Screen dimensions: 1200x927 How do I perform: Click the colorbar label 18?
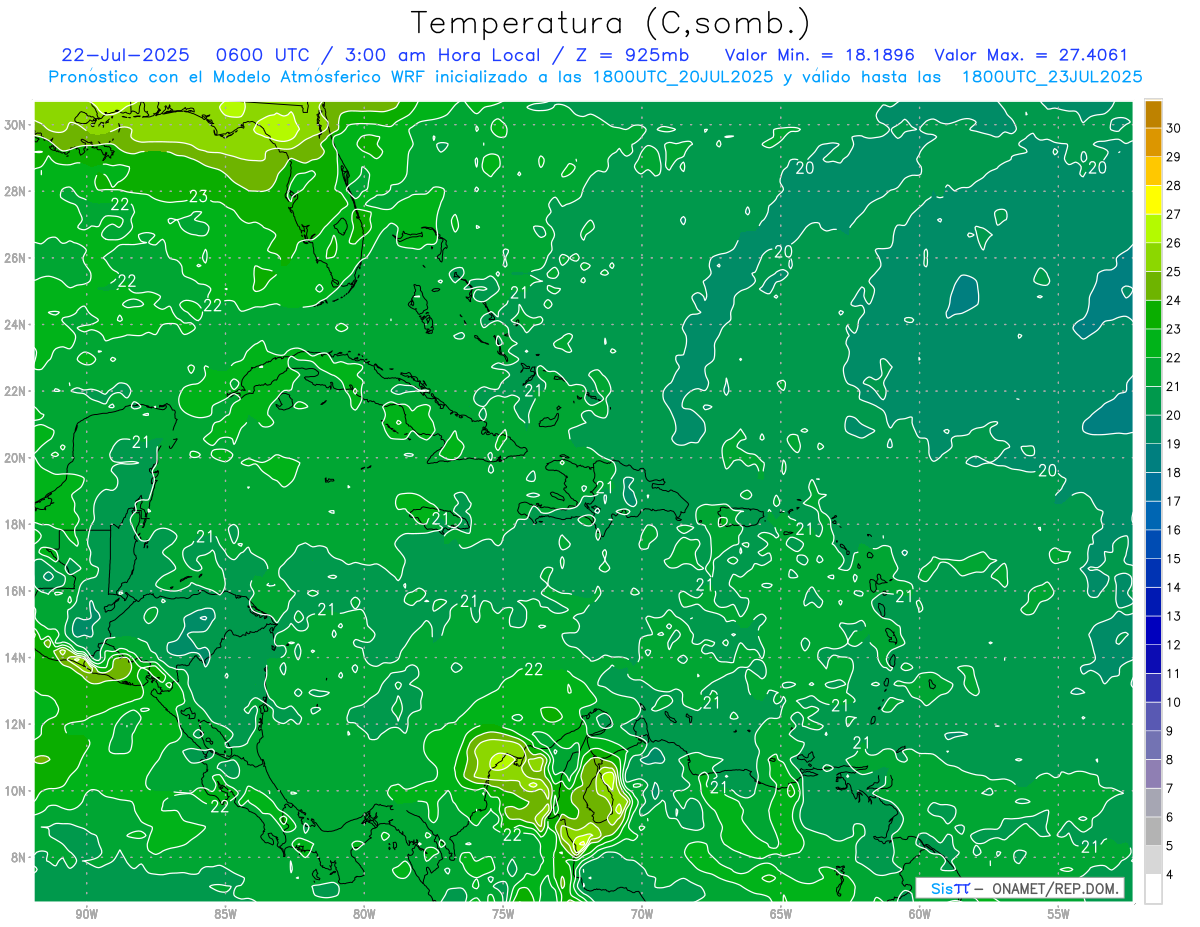point(1173,472)
